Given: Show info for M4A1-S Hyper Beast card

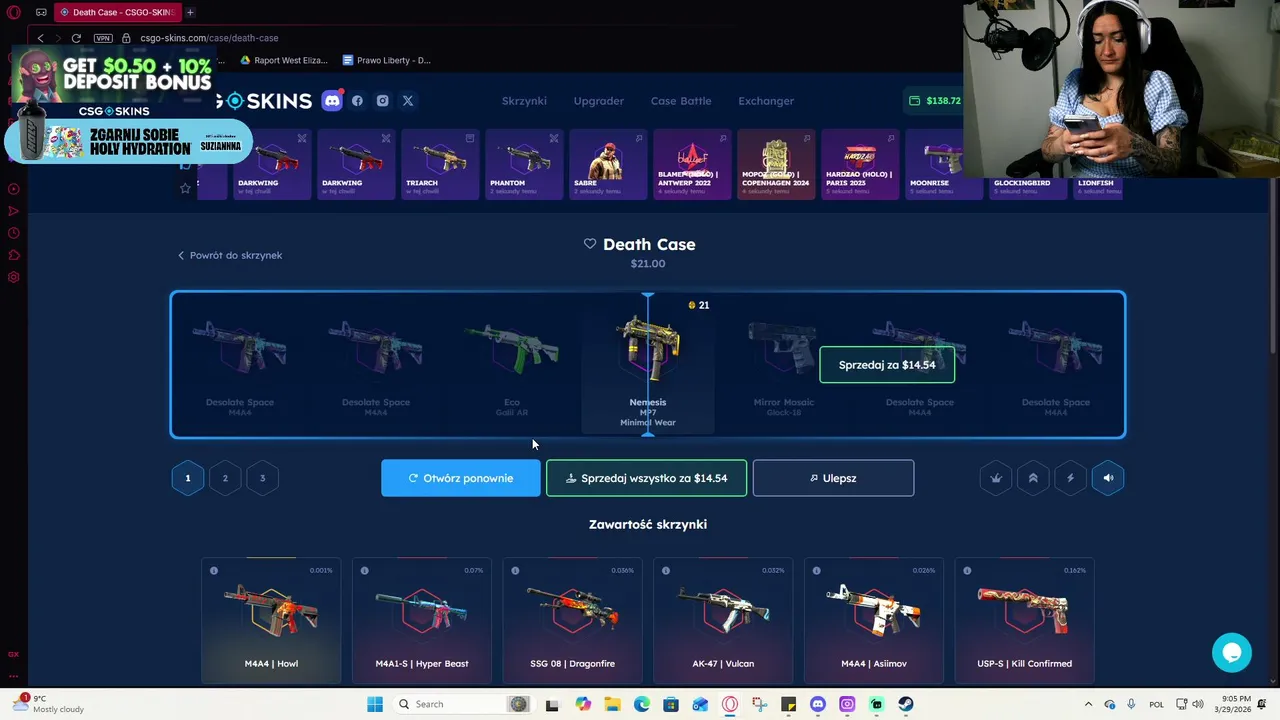Looking at the screenshot, I should tap(364, 570).
